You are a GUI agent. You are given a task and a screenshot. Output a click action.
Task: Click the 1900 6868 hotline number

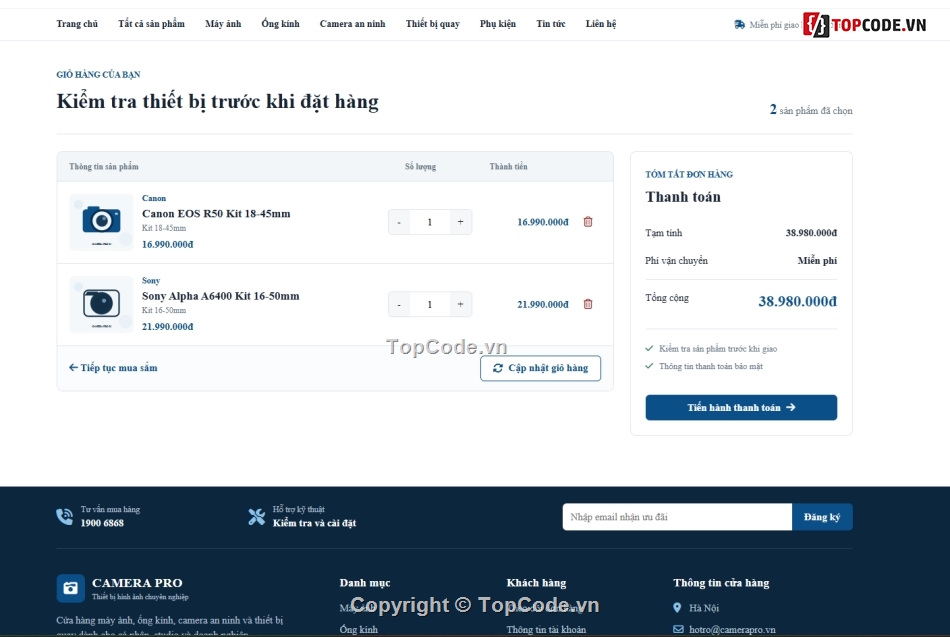pos(102,523)
